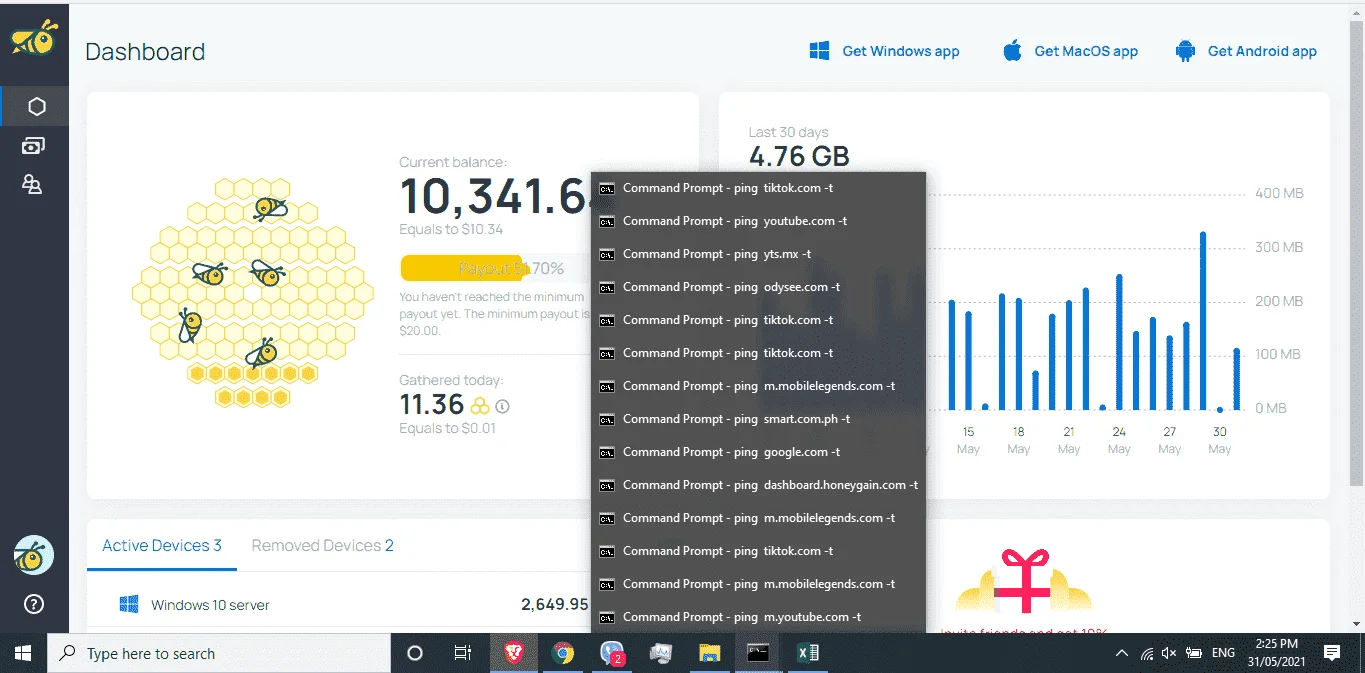Click the Apple logo download icon

(1012, 51)
